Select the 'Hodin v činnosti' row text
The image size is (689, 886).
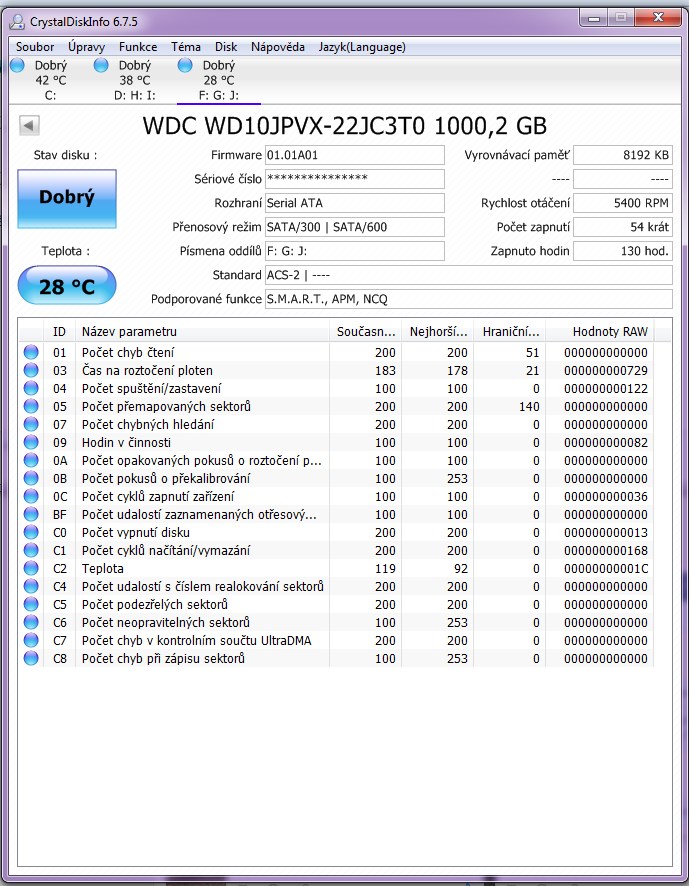tap(126, 442)
